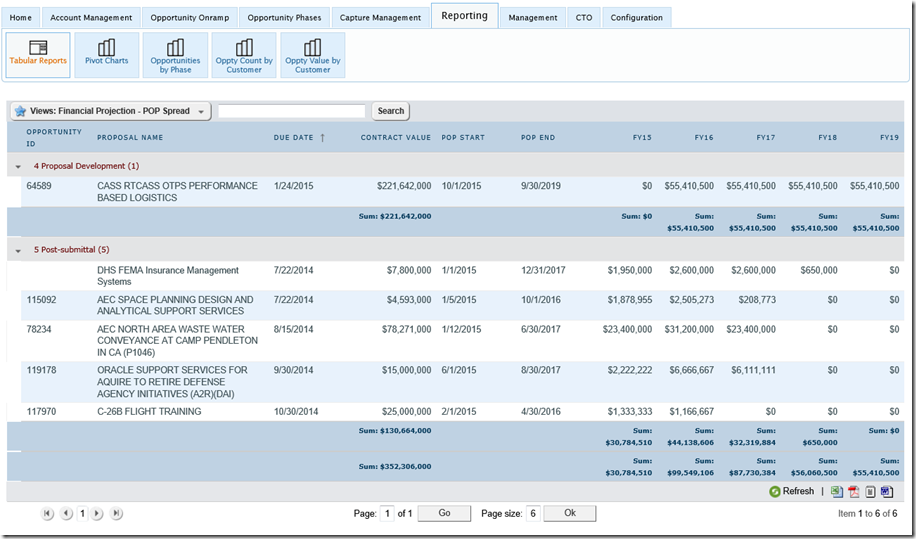Click the star icon in Views selector
916x539 pixels.
[x=20, y=111]
